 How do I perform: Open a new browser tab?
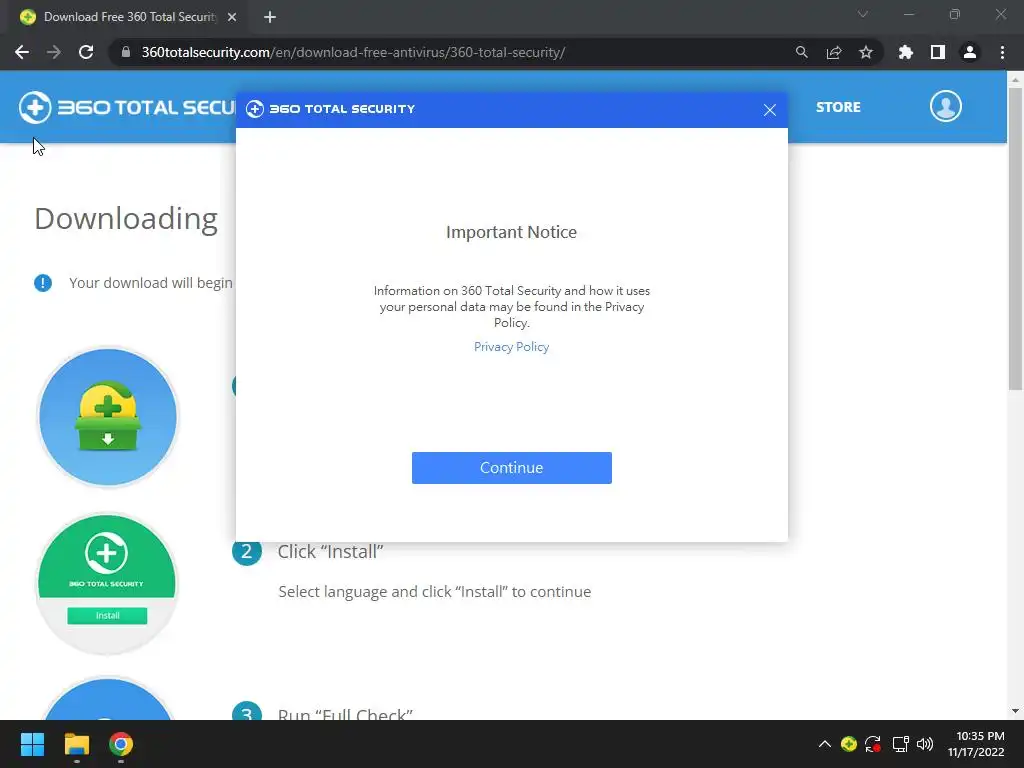pos(270,17)
